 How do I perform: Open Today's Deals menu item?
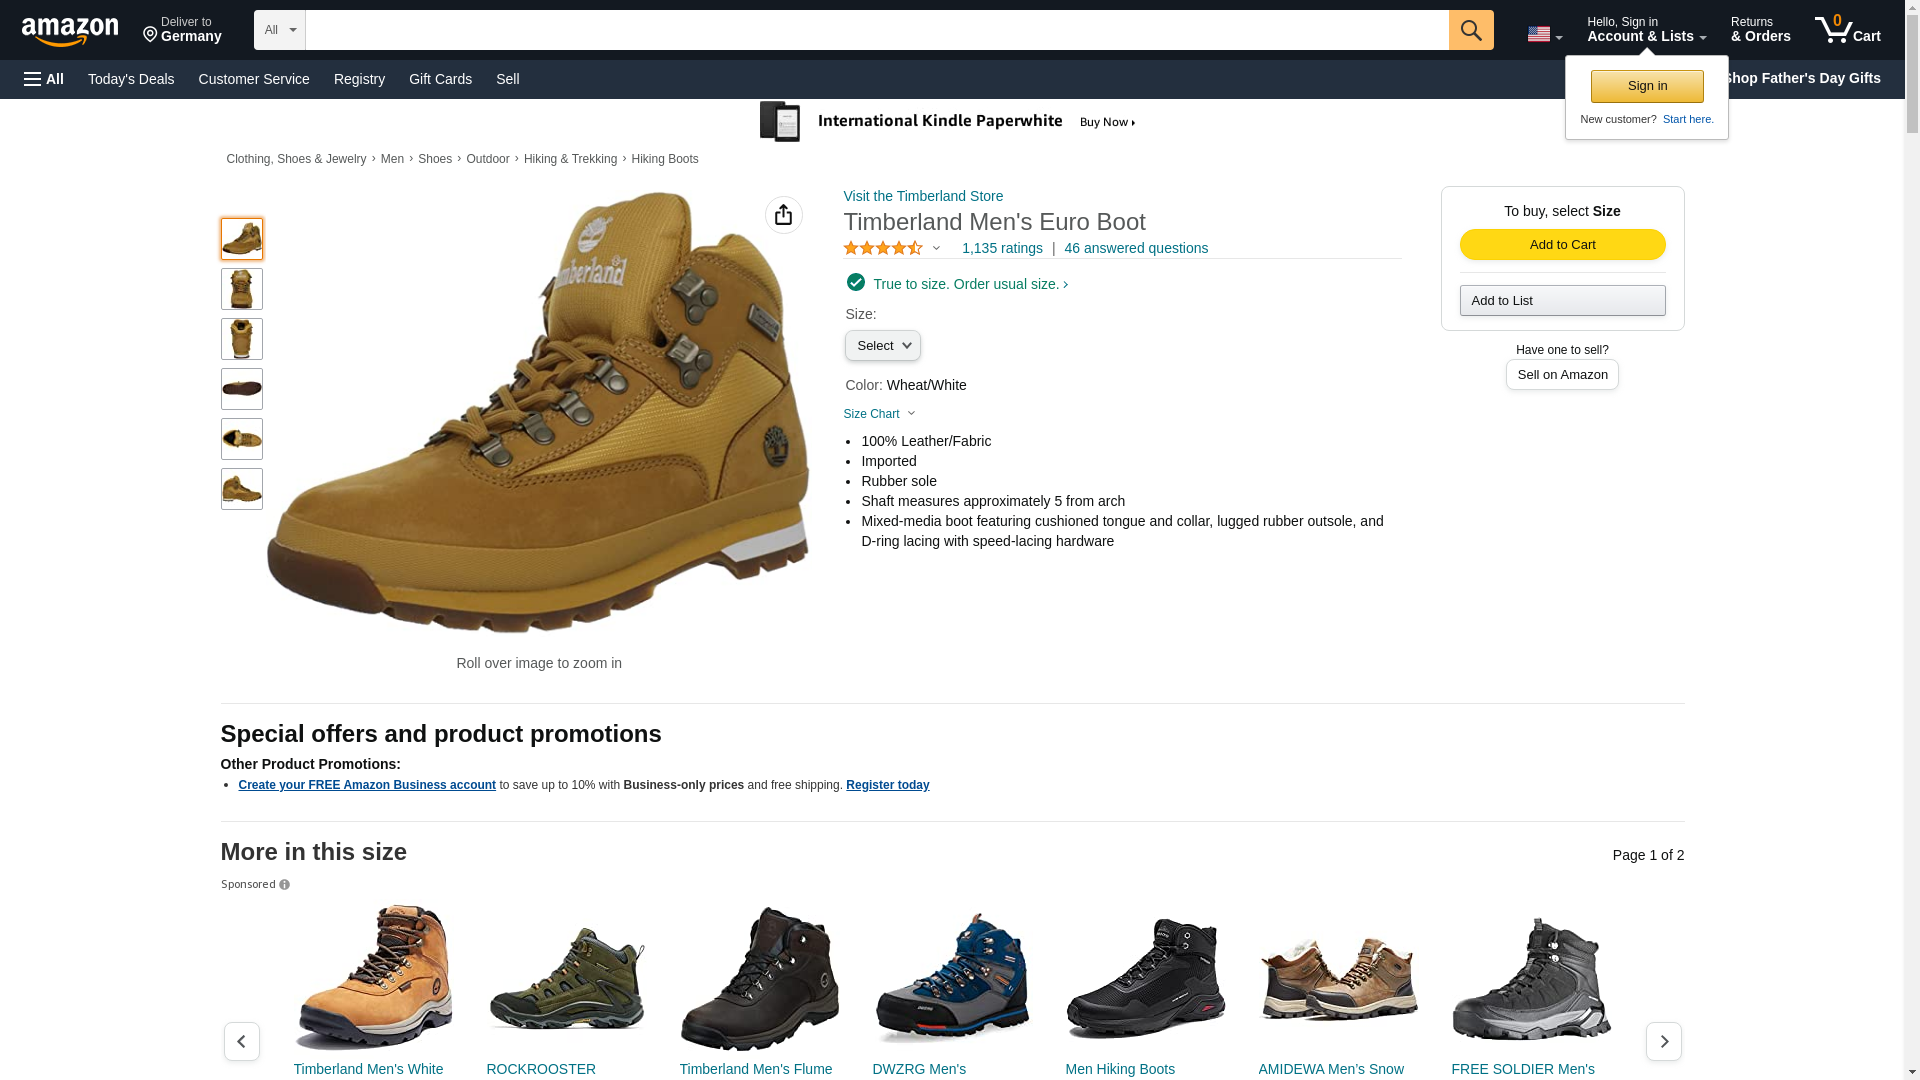click(x=131, y=79)
